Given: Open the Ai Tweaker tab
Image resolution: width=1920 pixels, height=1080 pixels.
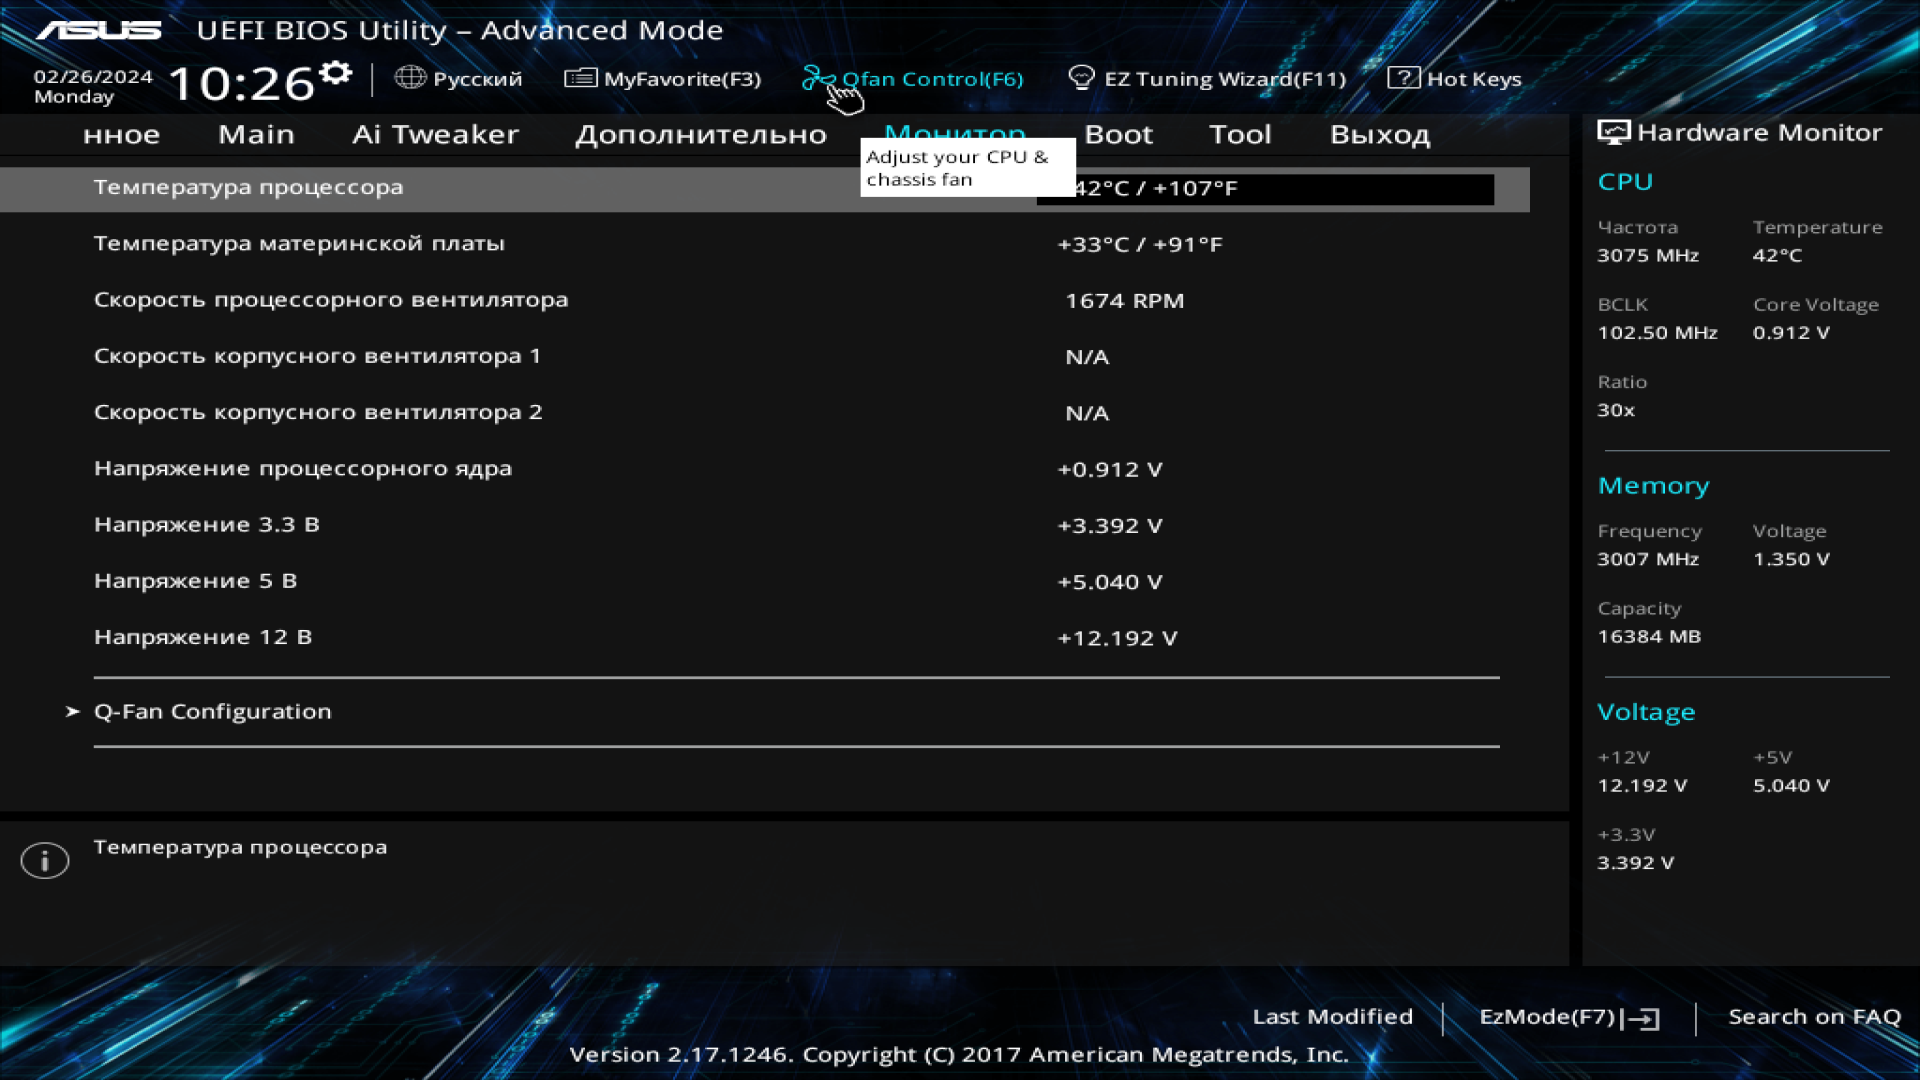Looking at the screenshot, I should [435, 134].
